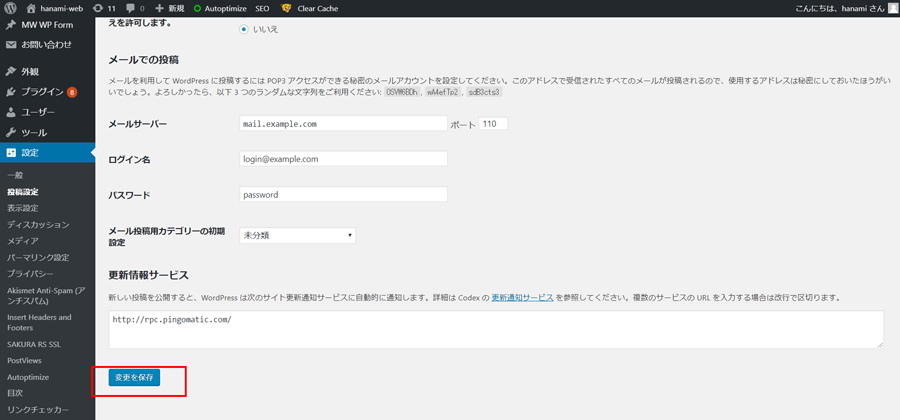The image size is (900, 420).
Task: Select random string sdB3cts3
Action: [x=484, y=92]
